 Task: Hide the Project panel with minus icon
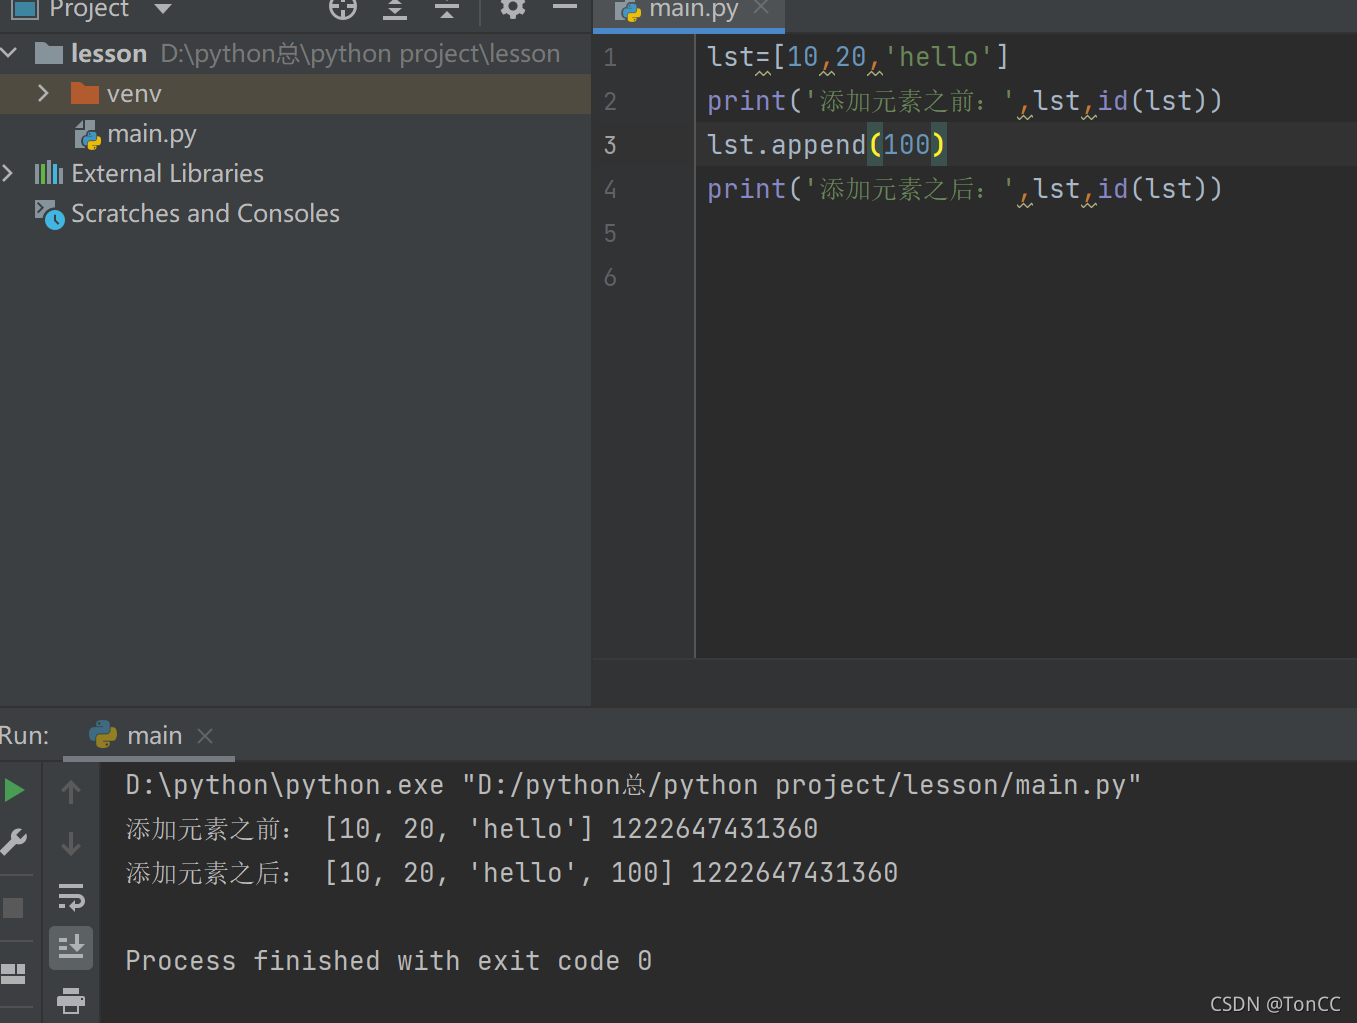(x=565, y=7)
